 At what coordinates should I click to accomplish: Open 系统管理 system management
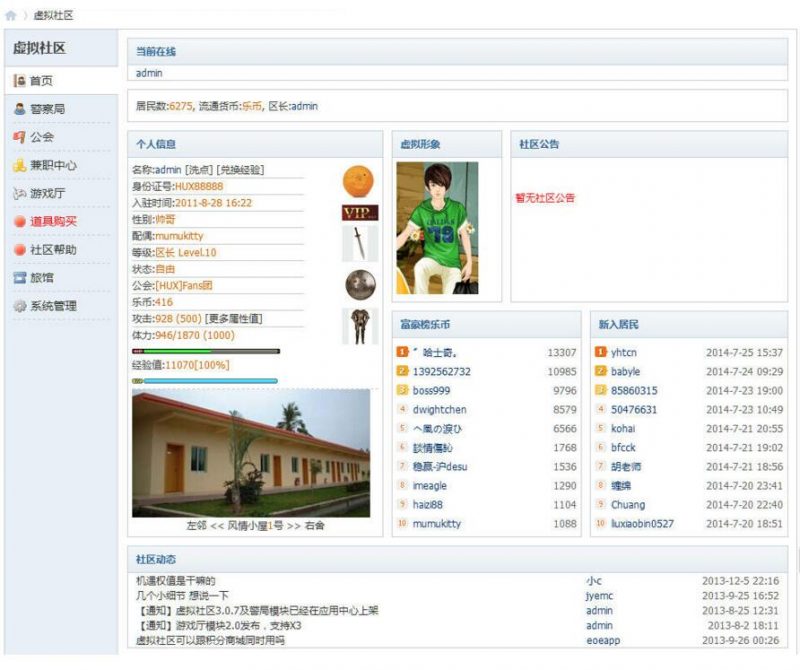pyautogui.click(x=45, y=305)
